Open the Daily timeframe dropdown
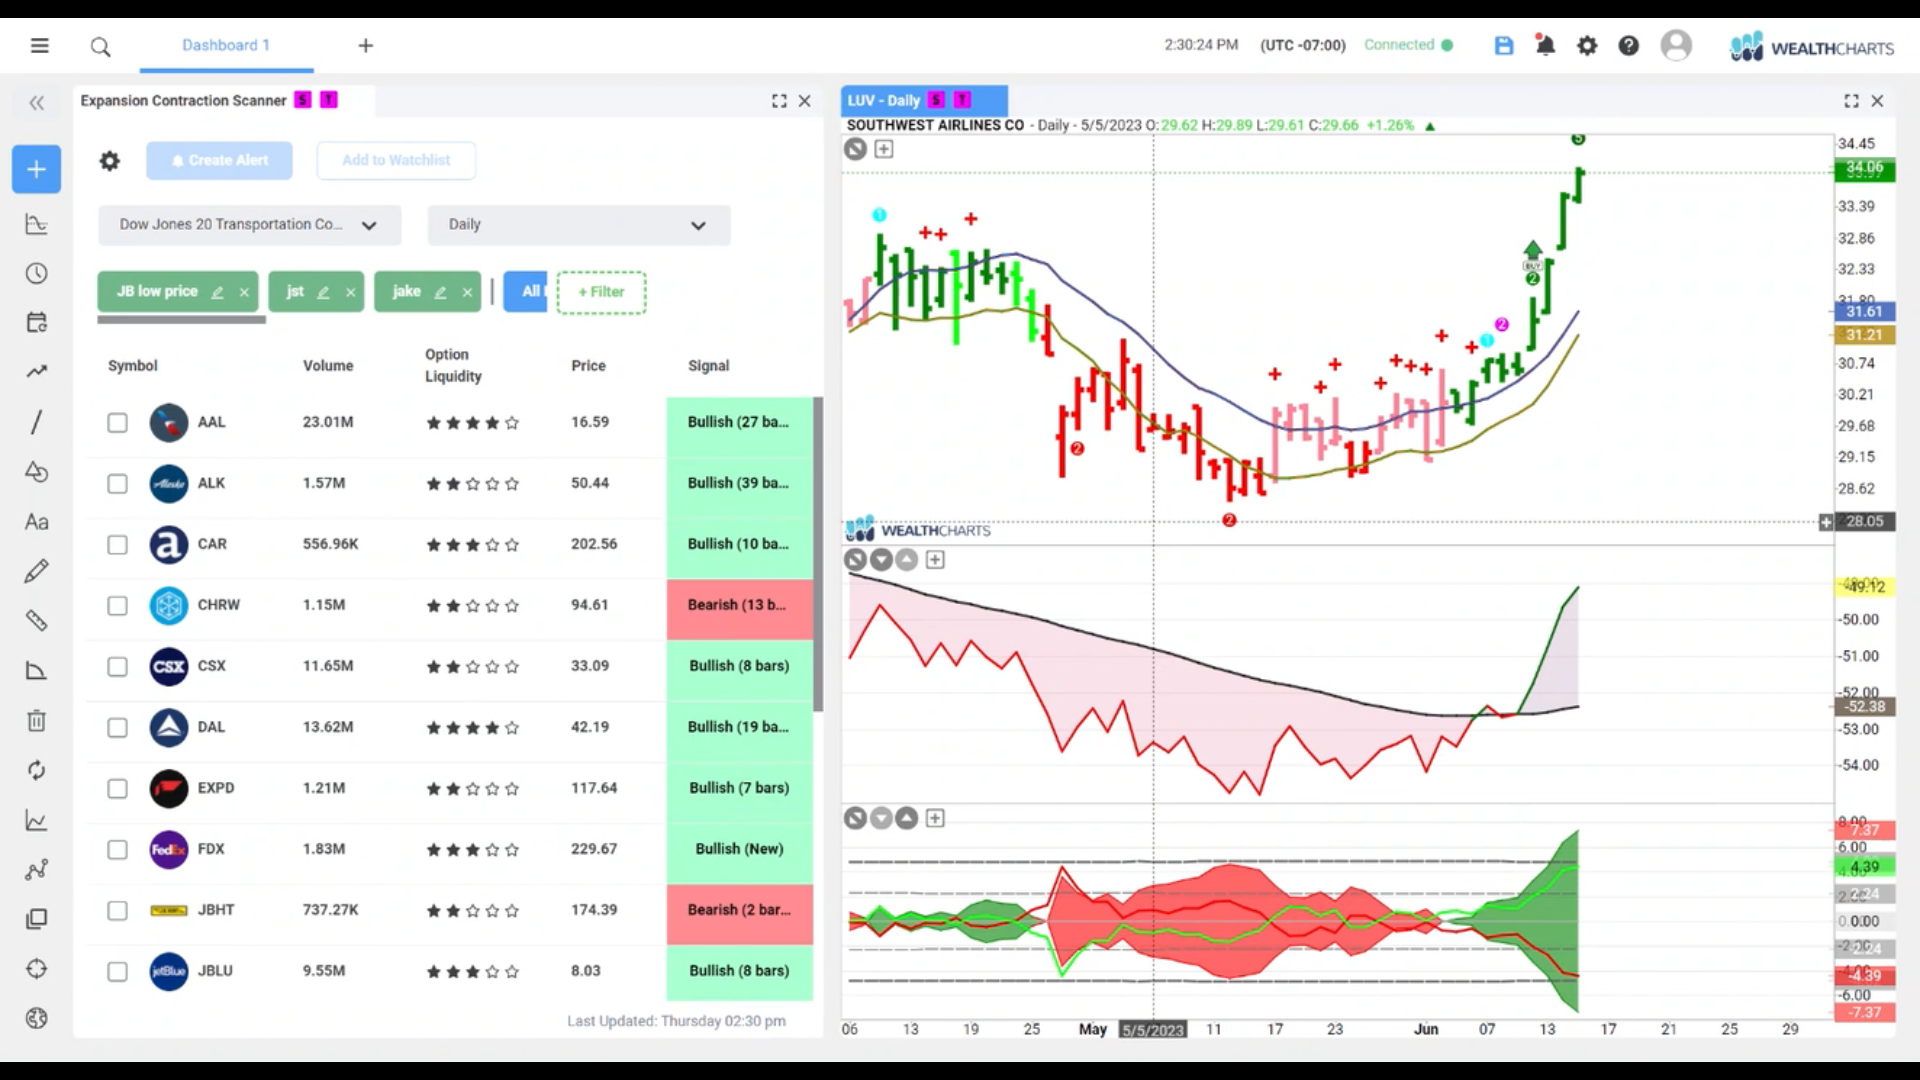This screenshot has height=1080, width=1920. [x=579, y=225]
